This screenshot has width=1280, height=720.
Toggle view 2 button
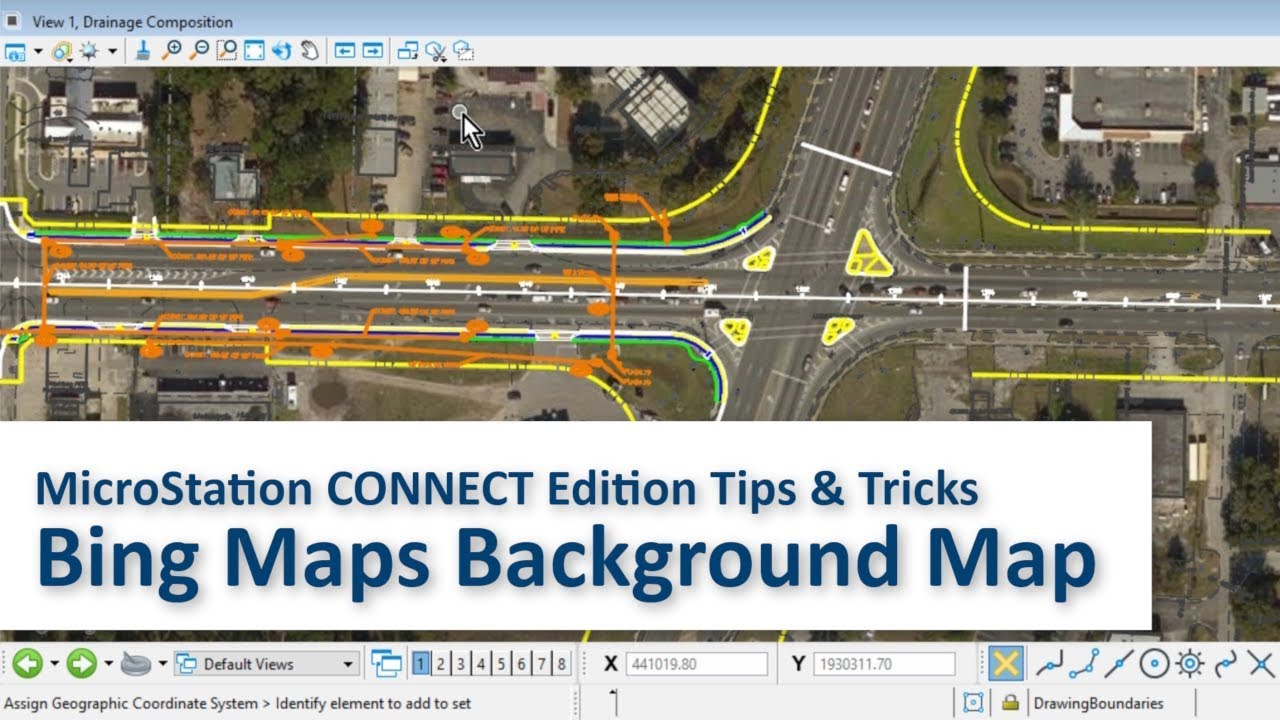(x=442, y=664)
